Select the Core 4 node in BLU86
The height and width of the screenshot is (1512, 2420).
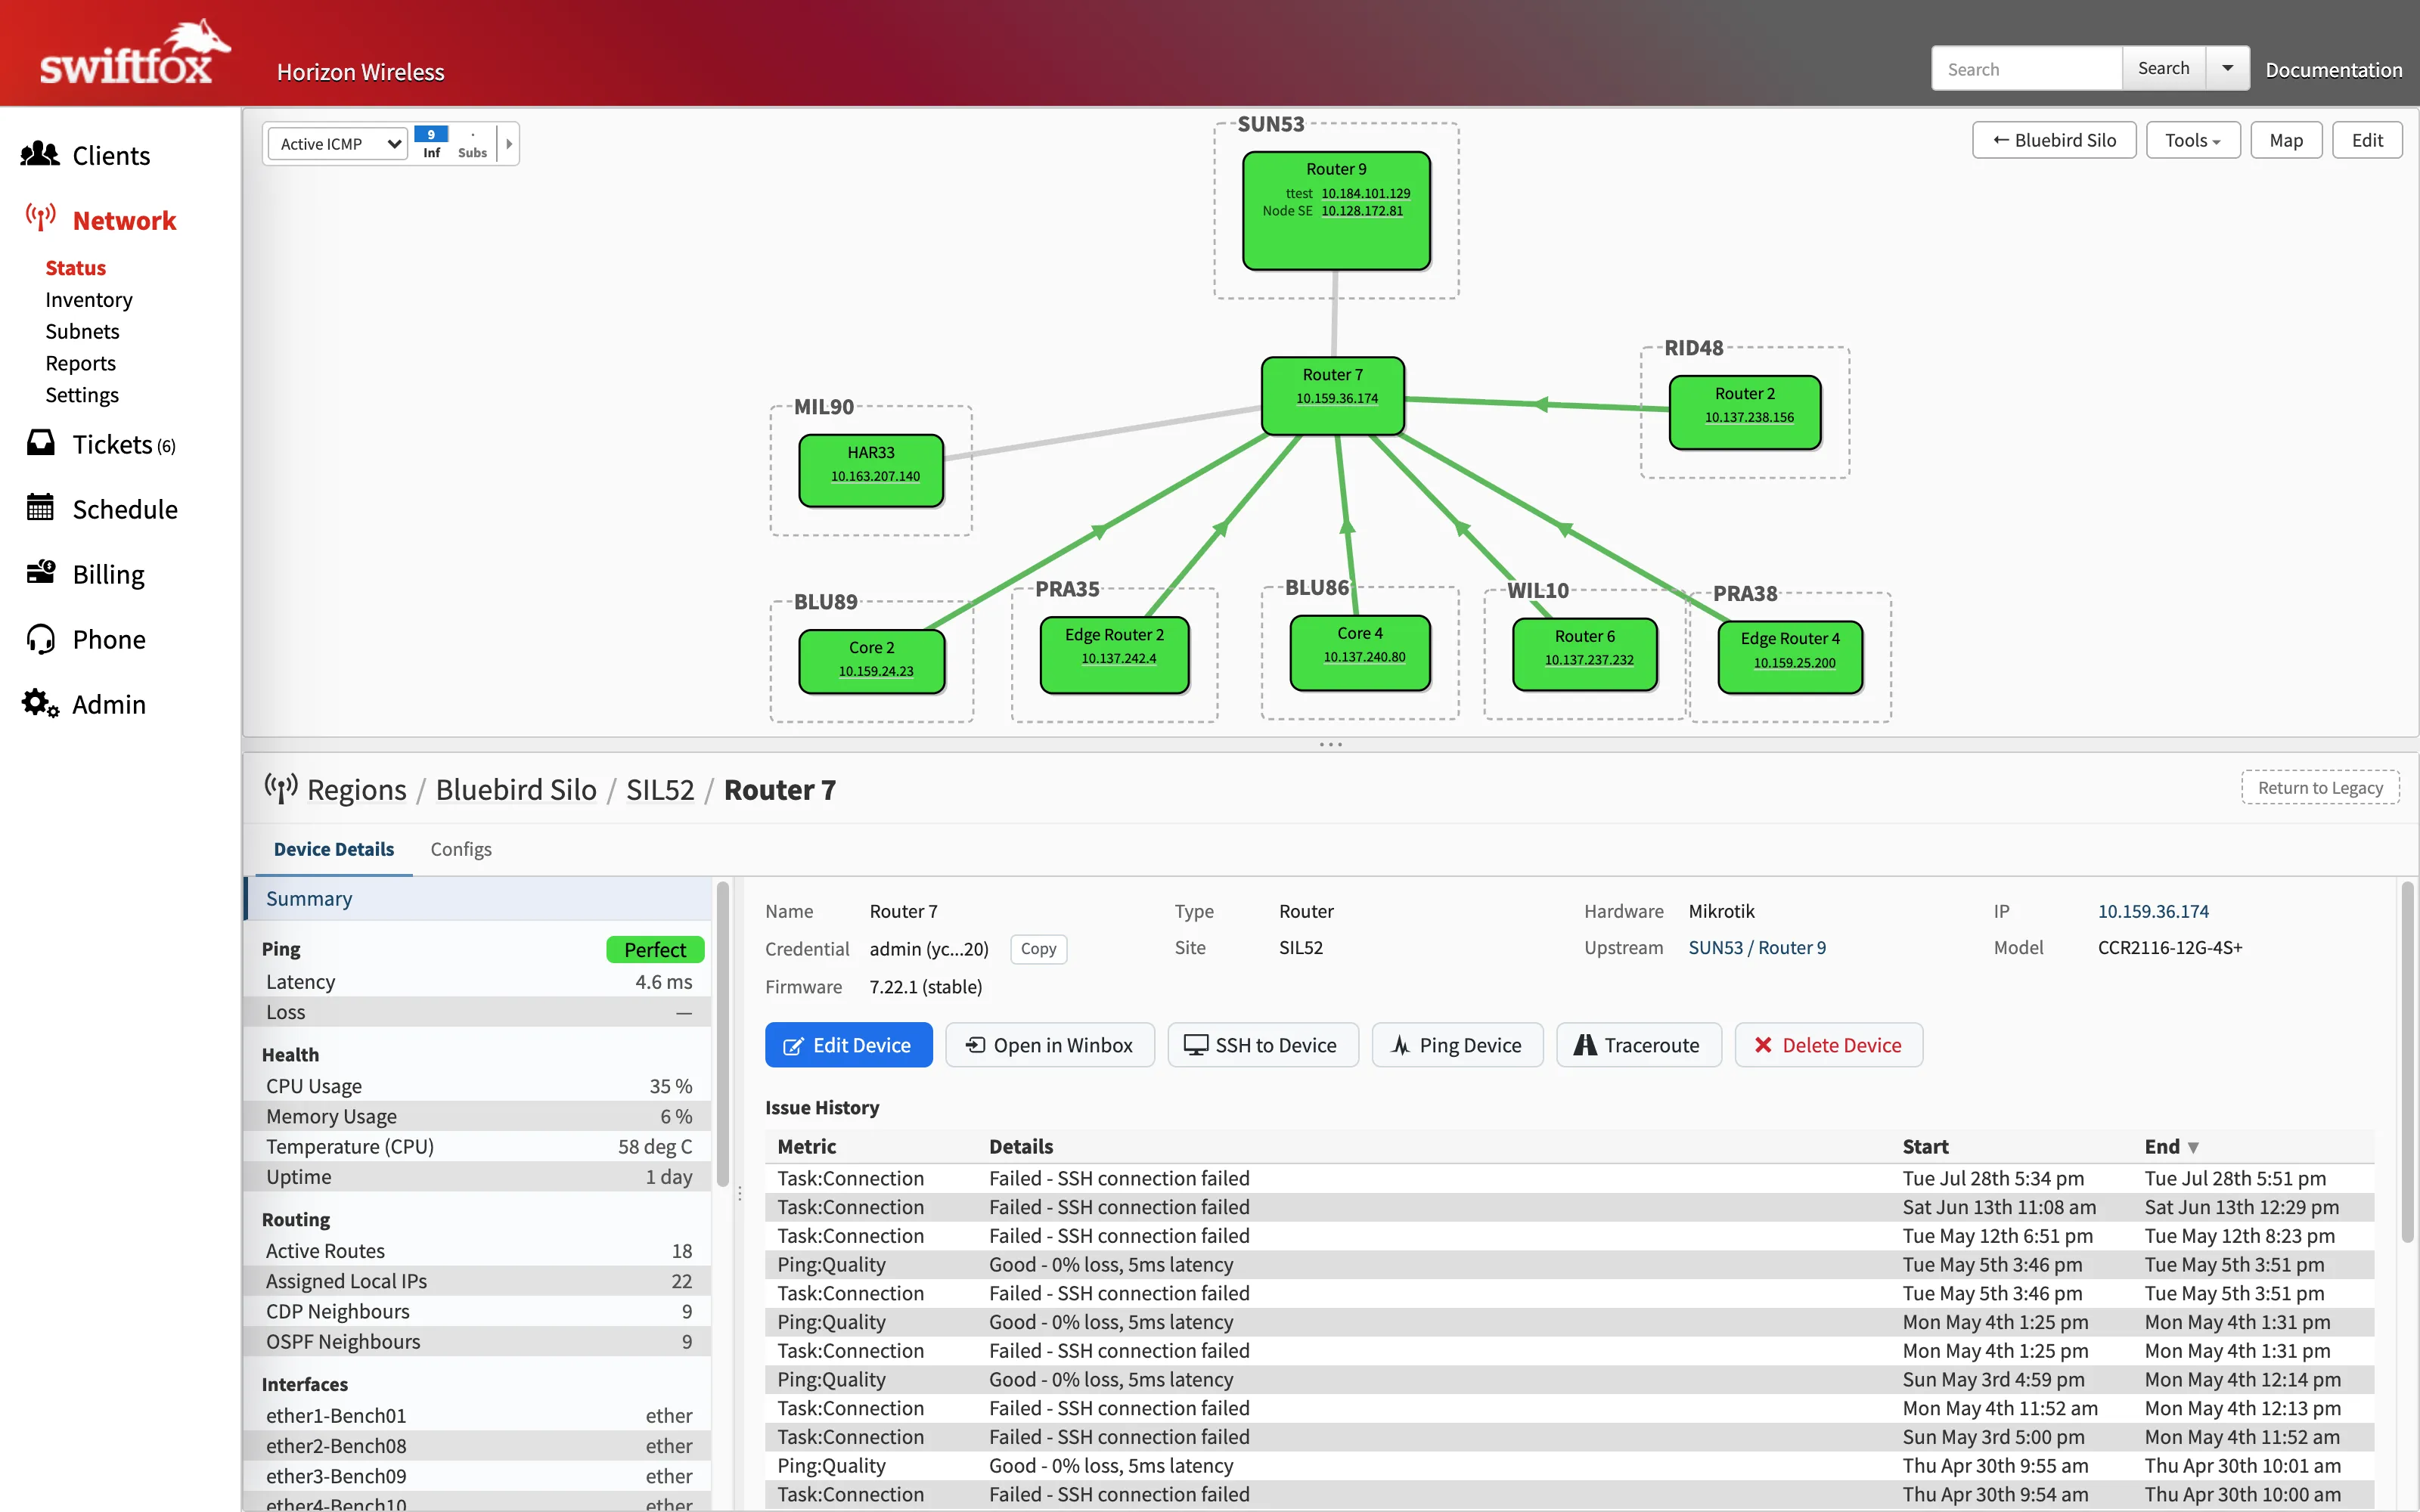pyautogui.click(x=1360, y=653)
